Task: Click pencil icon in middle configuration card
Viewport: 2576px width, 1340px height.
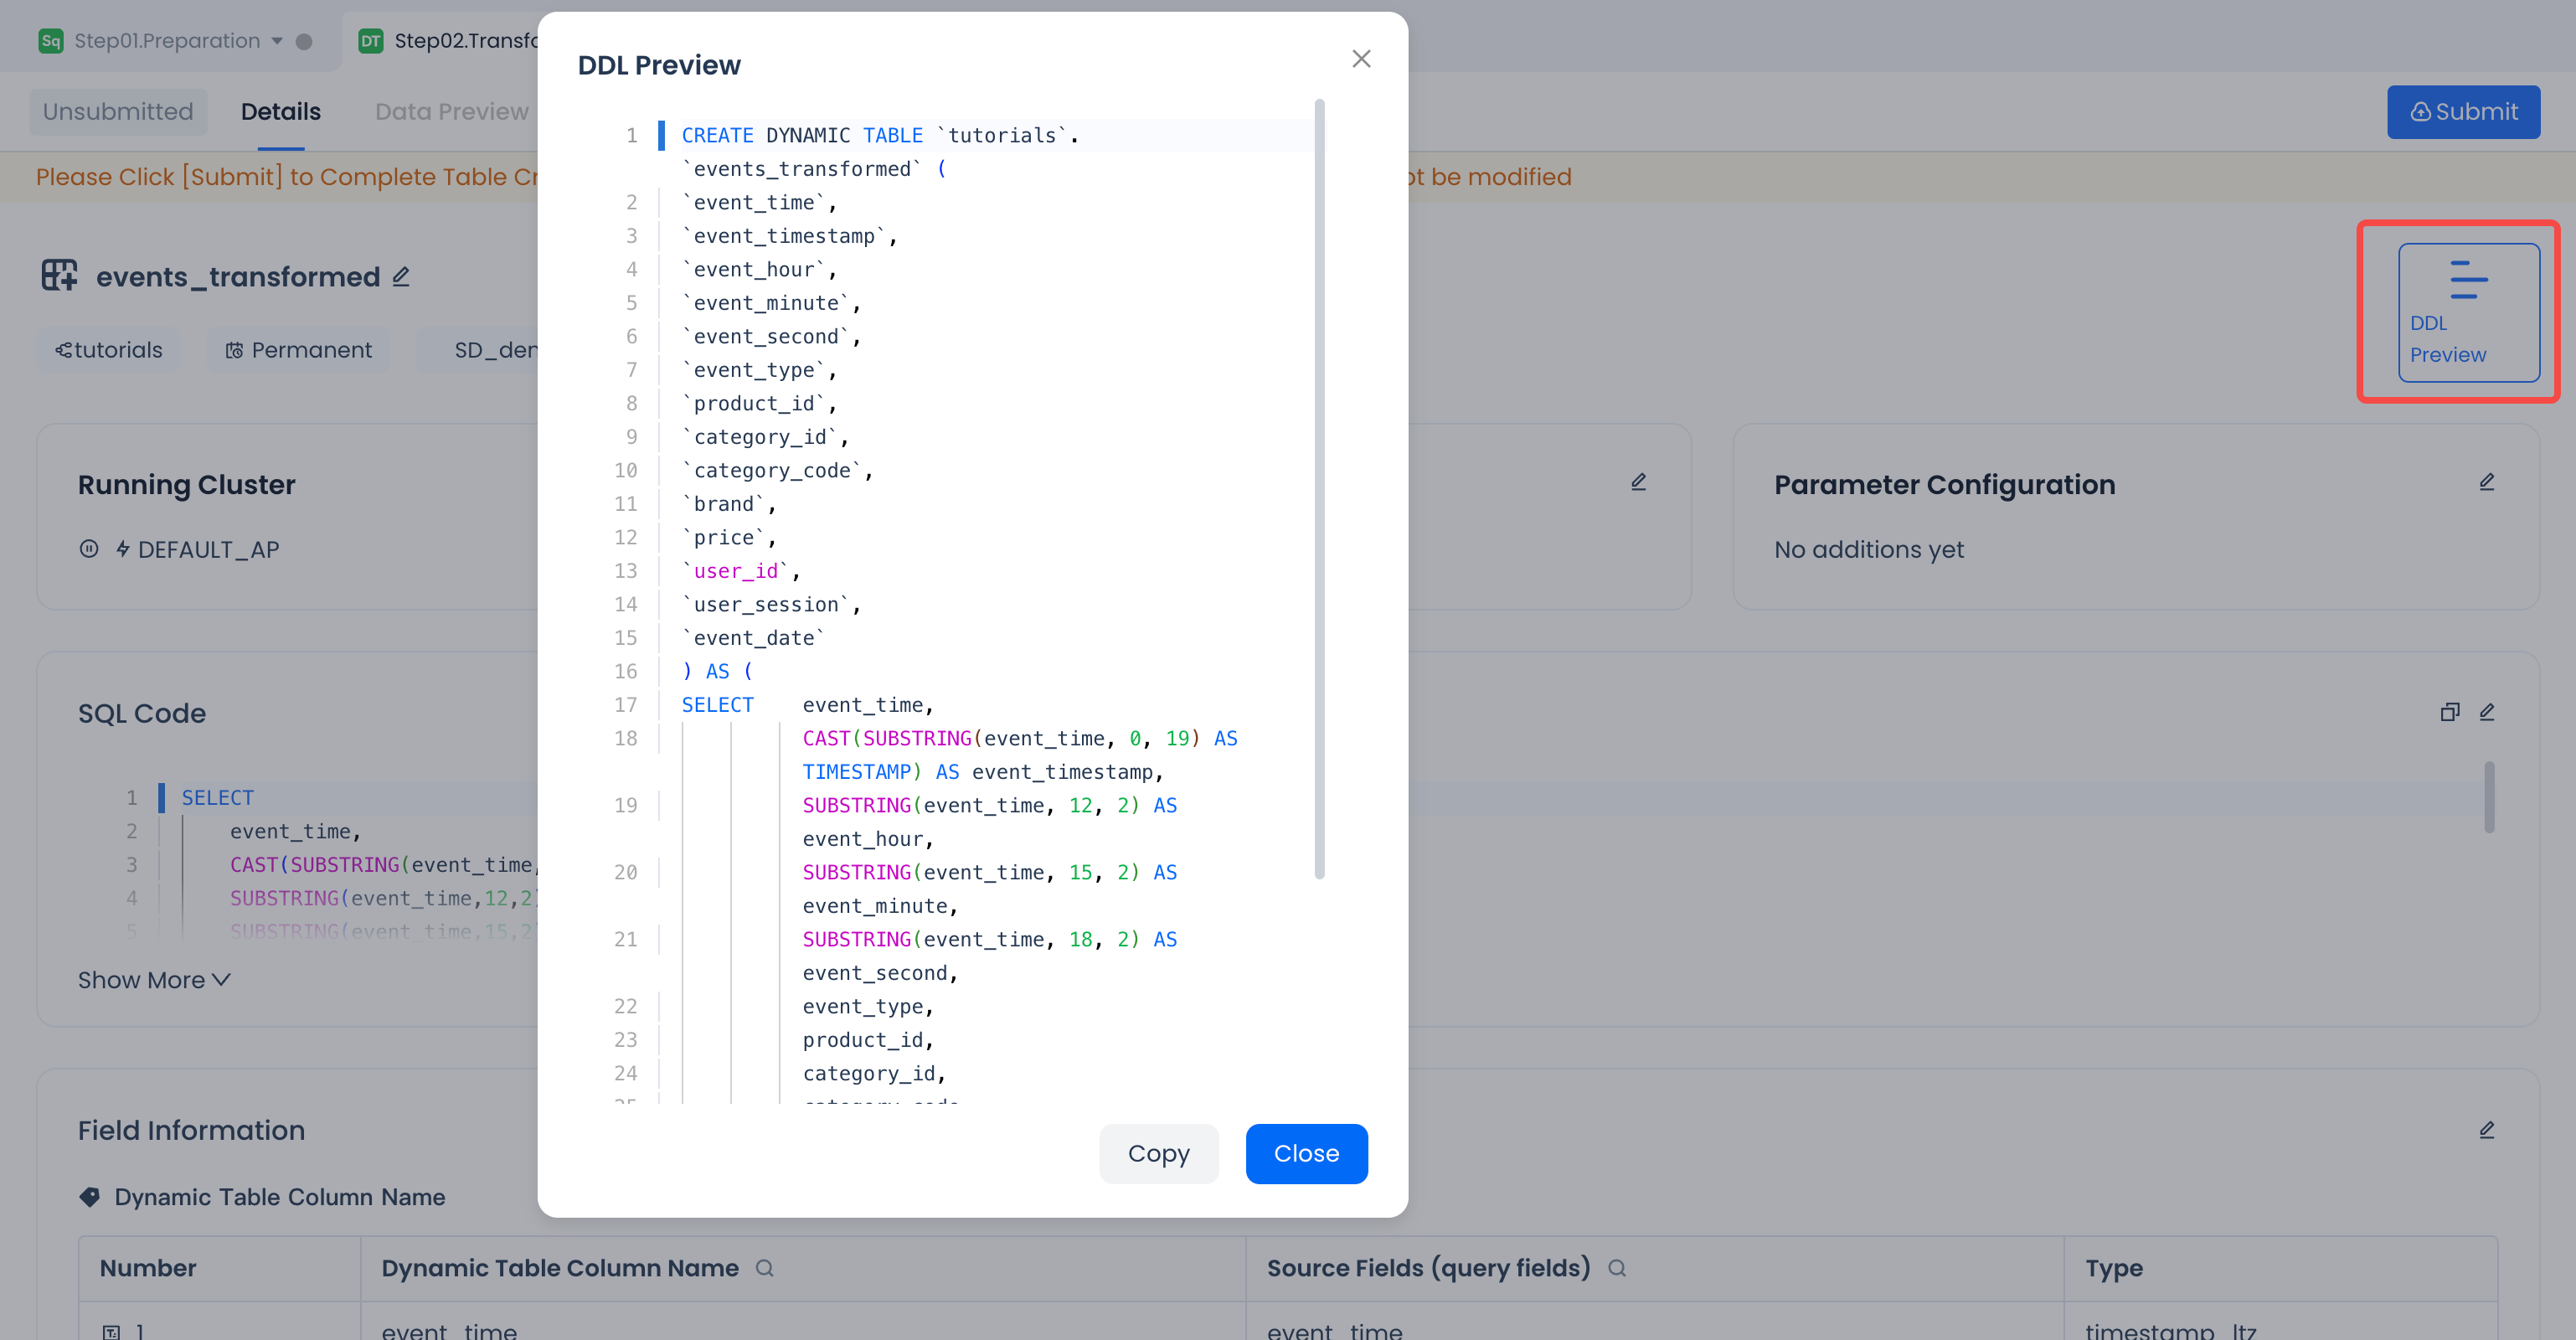Action: pyautogui.click(x=1638, y=482)
